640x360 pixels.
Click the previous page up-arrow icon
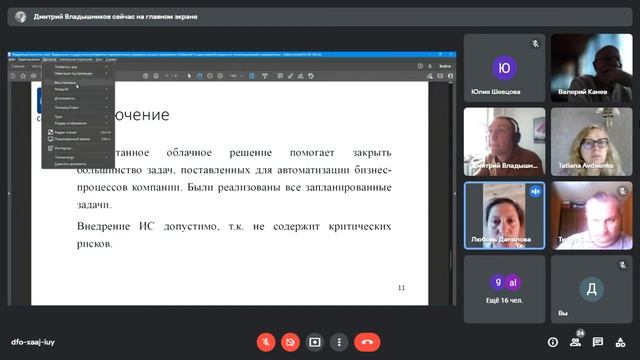pos(146,76)
